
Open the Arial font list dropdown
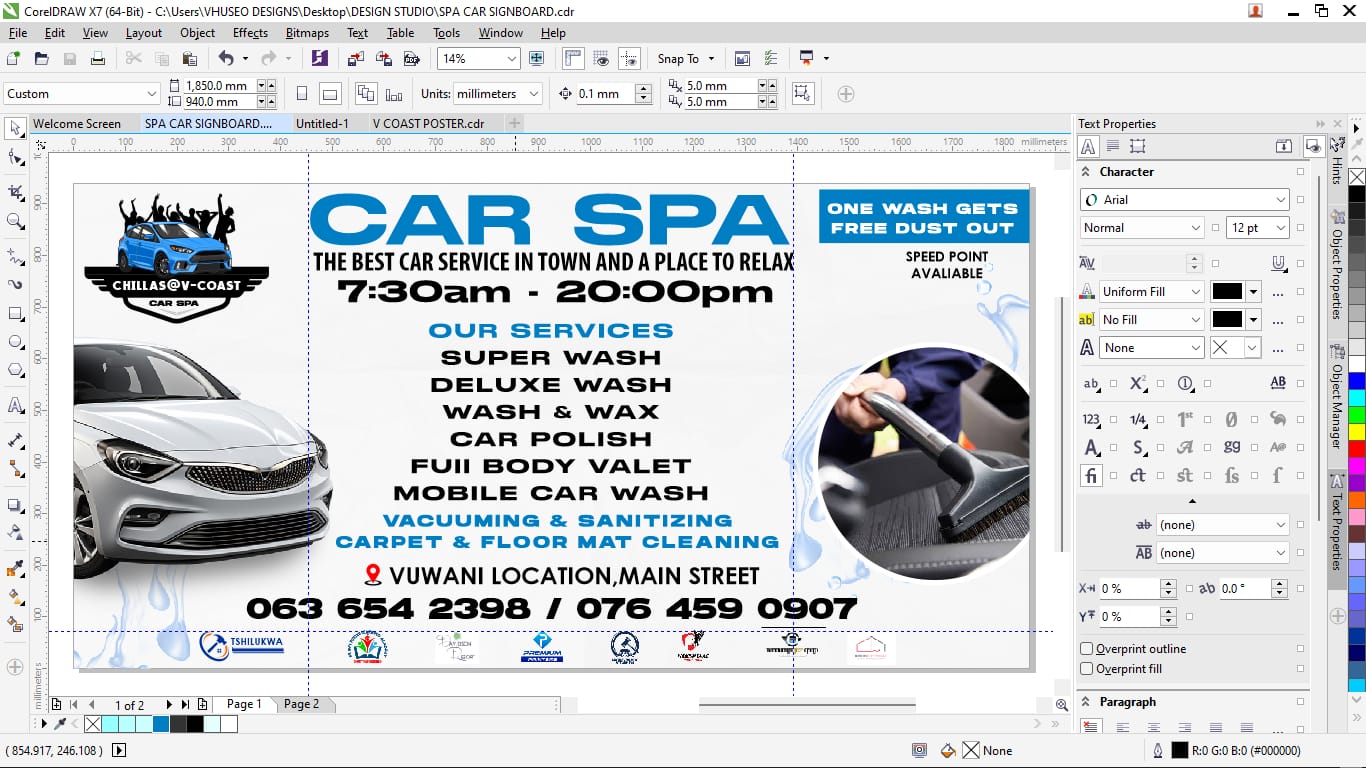tap(1281, 200)
